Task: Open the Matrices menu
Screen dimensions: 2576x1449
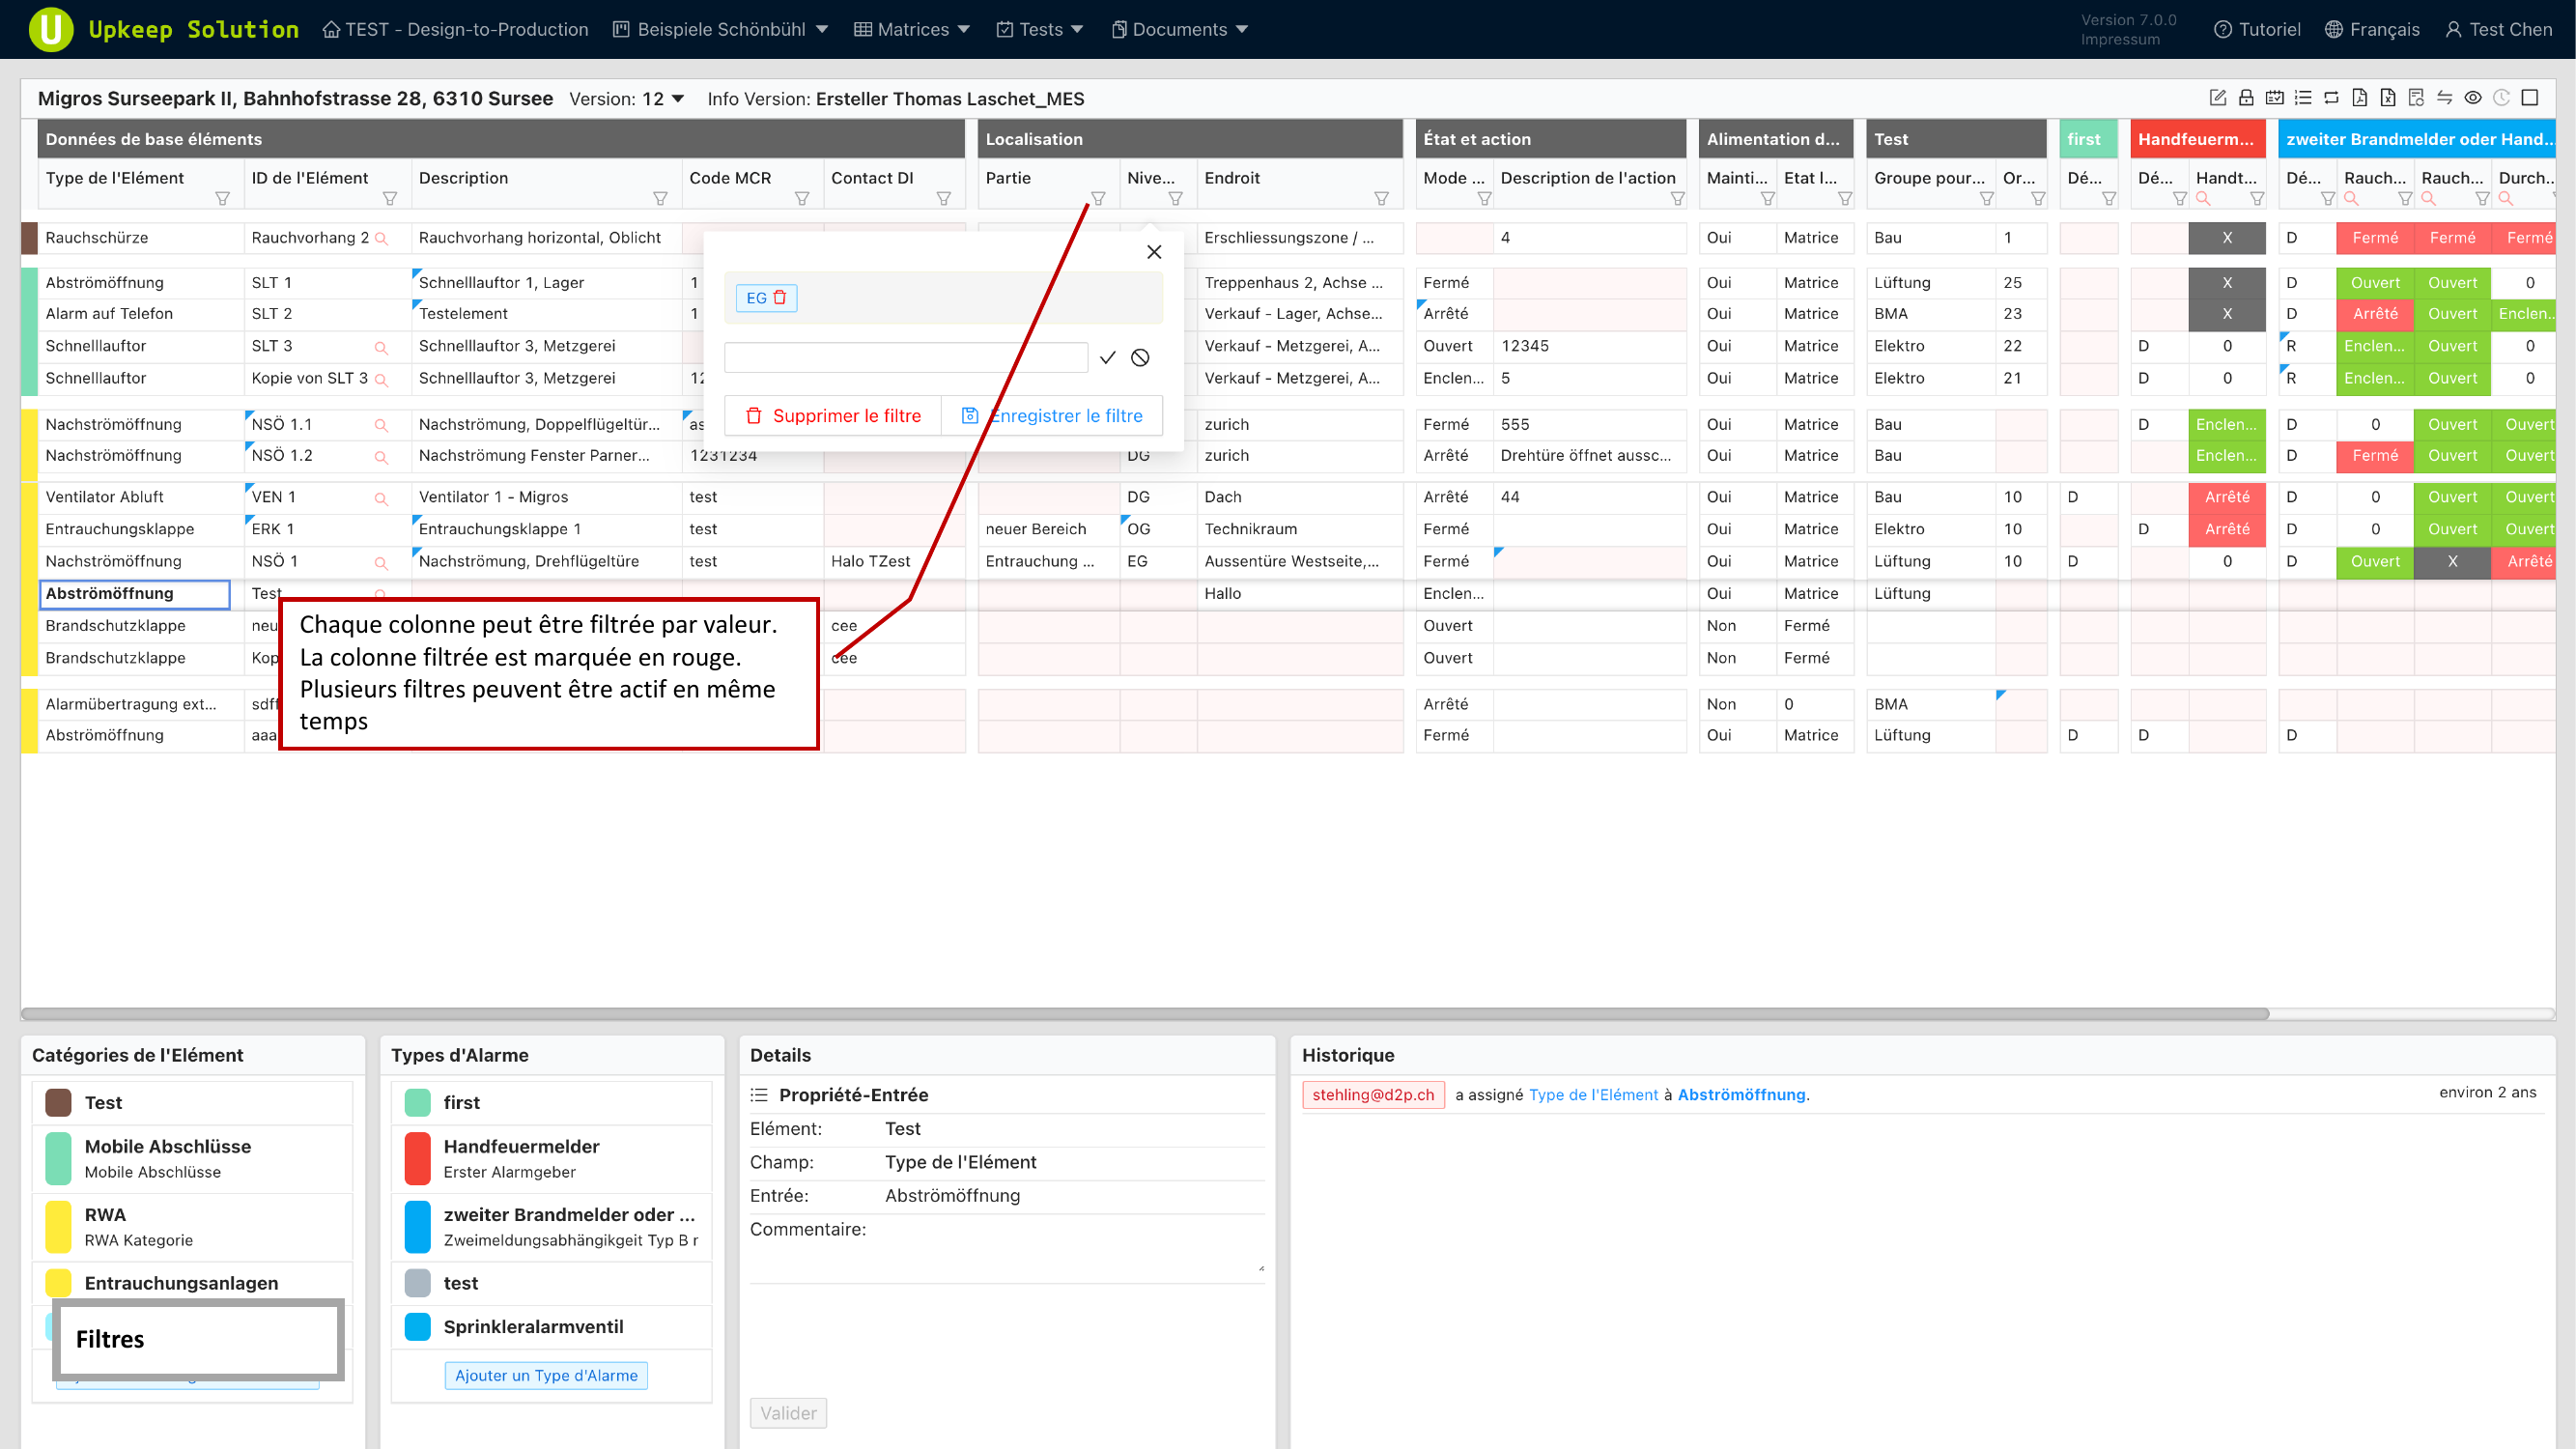Action: 911,29
